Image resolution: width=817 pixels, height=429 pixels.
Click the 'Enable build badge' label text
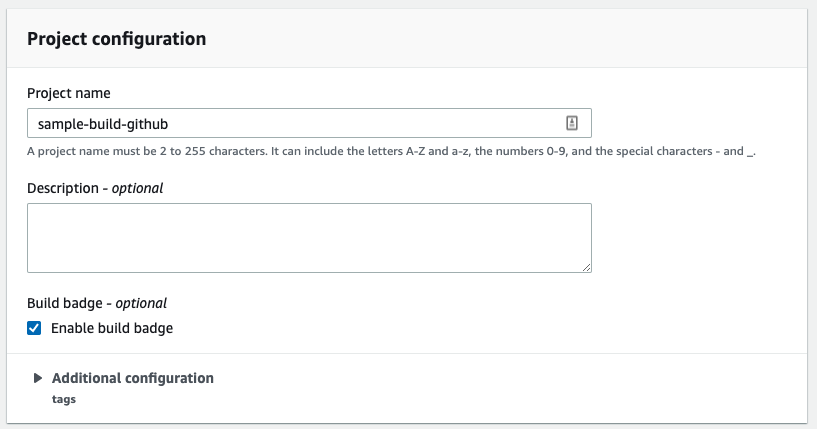pos(112,327)
